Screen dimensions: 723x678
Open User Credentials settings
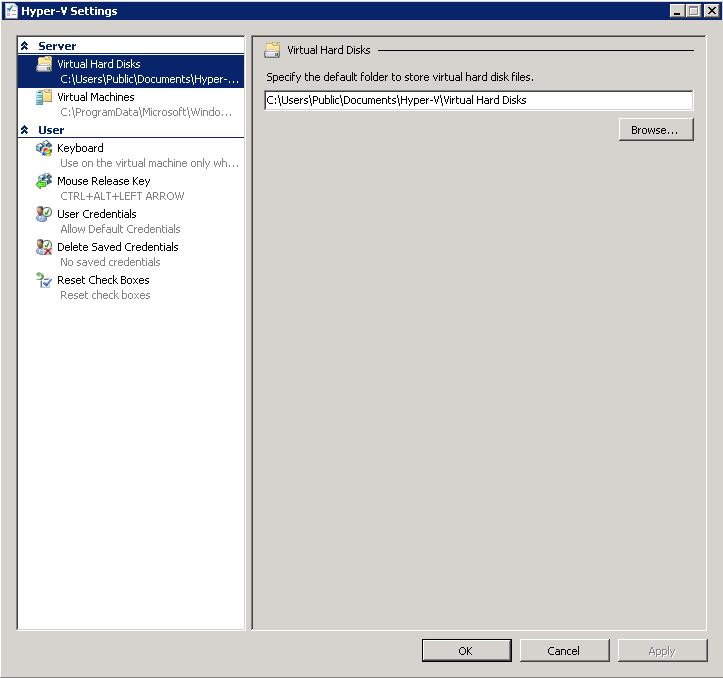[x=97, y=214]
